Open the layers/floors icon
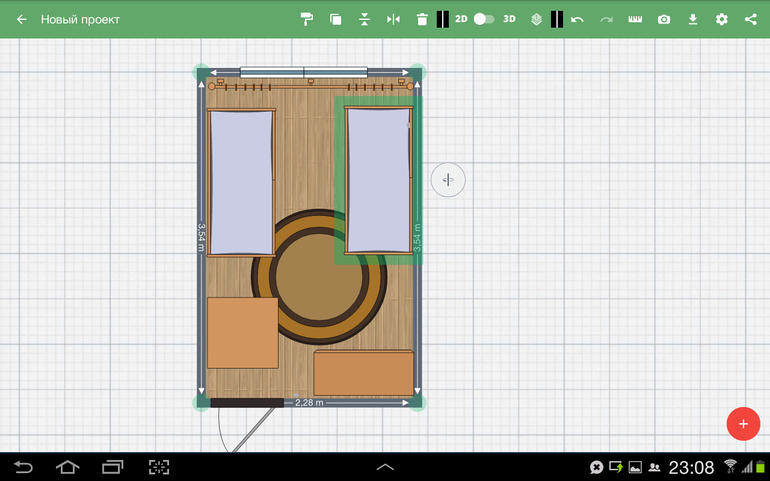770x481 pixels. [536, 19]
